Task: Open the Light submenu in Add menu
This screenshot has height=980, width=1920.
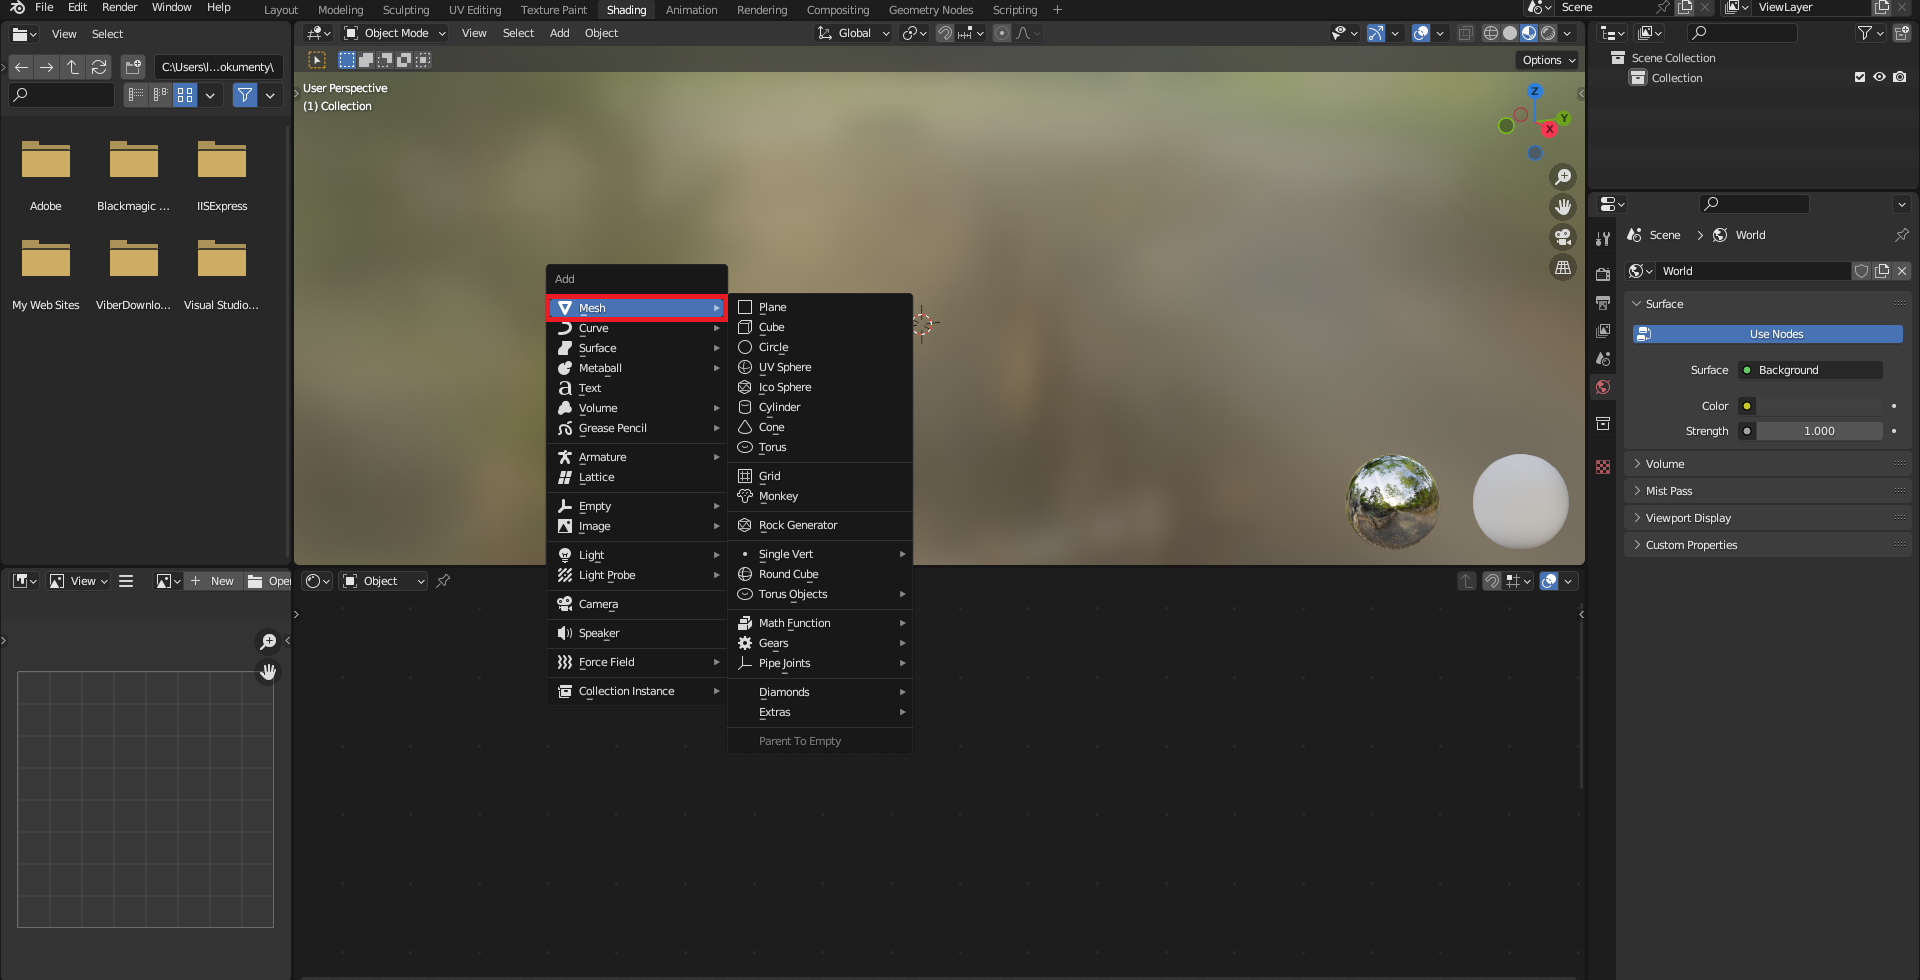Action: [637, 555]
